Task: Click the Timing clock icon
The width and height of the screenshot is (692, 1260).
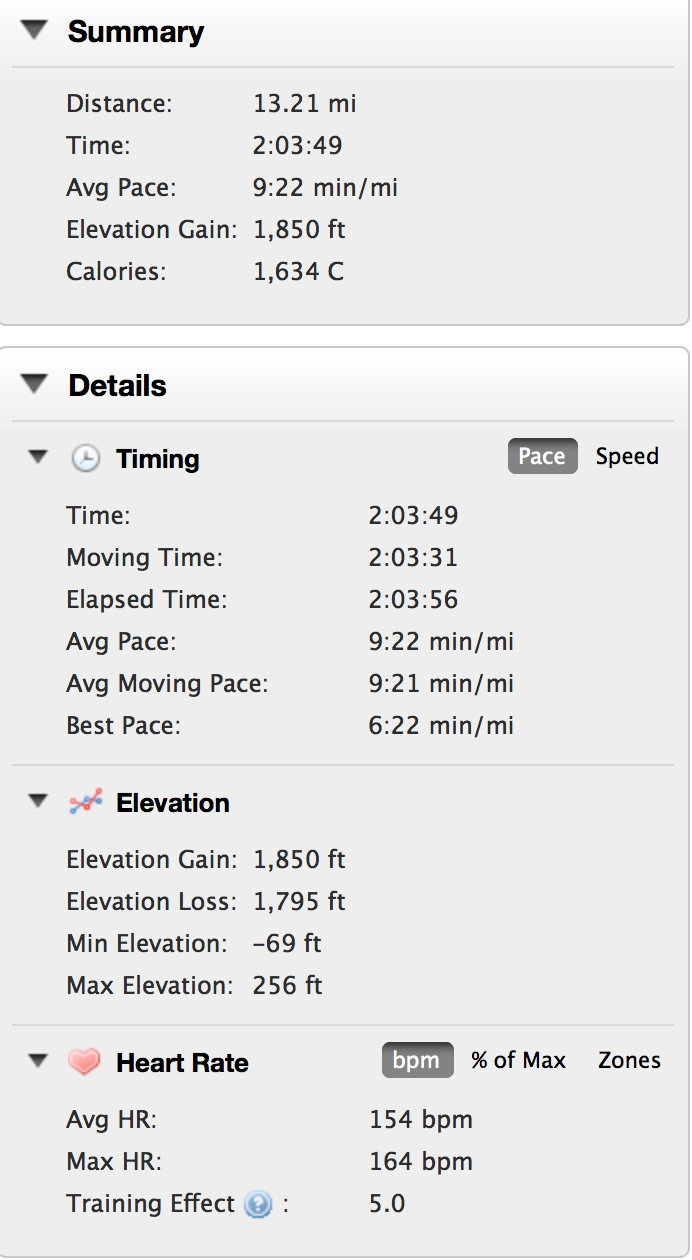Action: (86, 459)
